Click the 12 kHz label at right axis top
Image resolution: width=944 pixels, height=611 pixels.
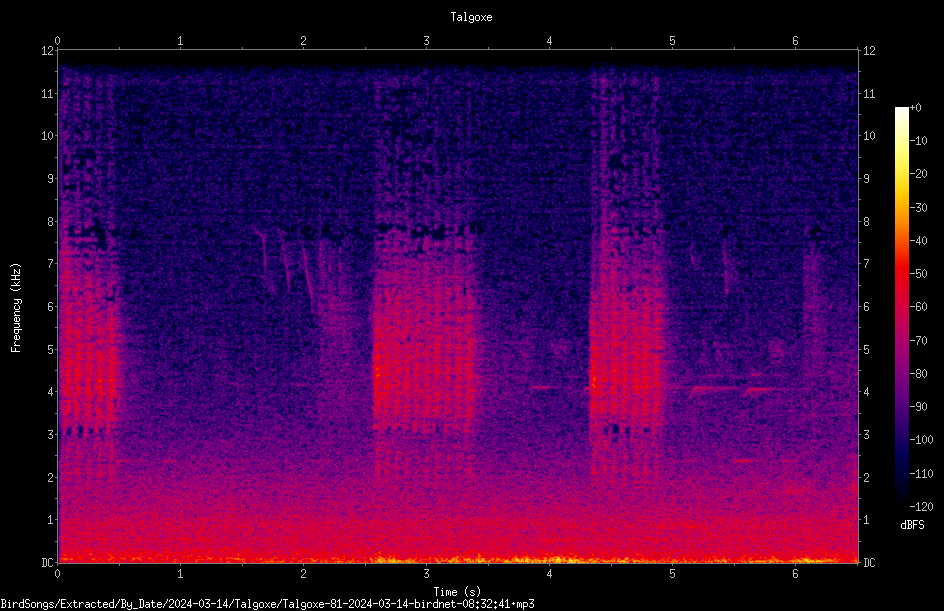click(x=869, y=51)
